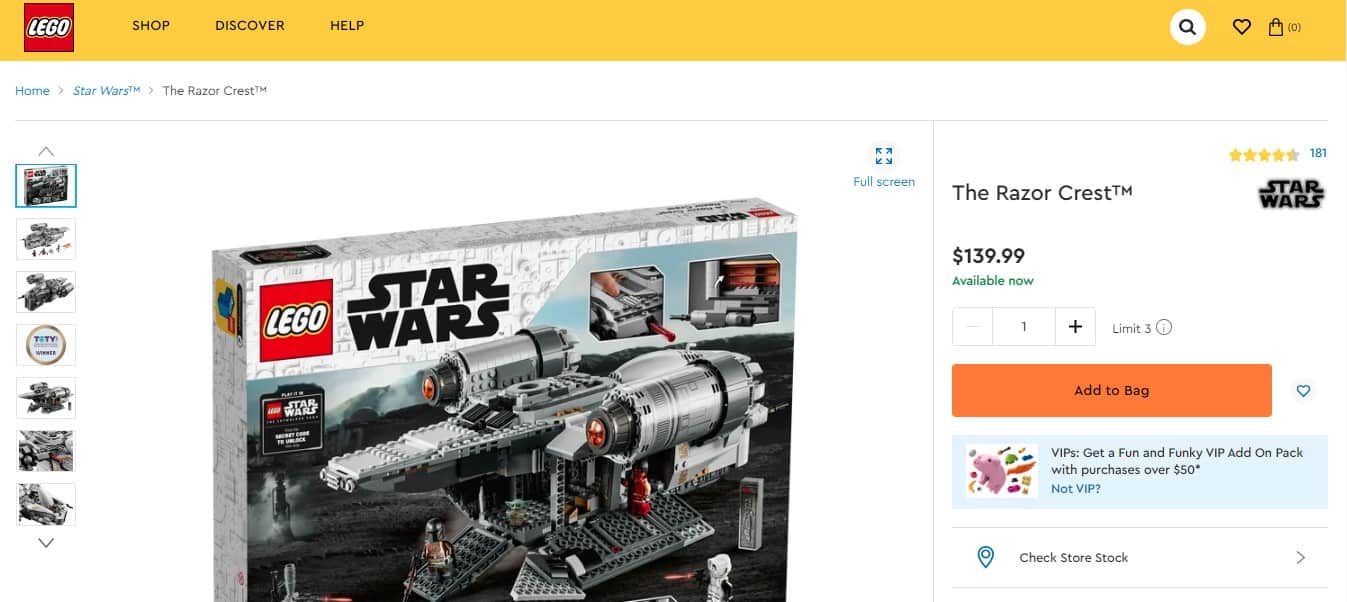Image resolution: width=1347 pixels, height=602 pixels.
Task: Click the Star Wars brand logo
Action: [1291, 194]
